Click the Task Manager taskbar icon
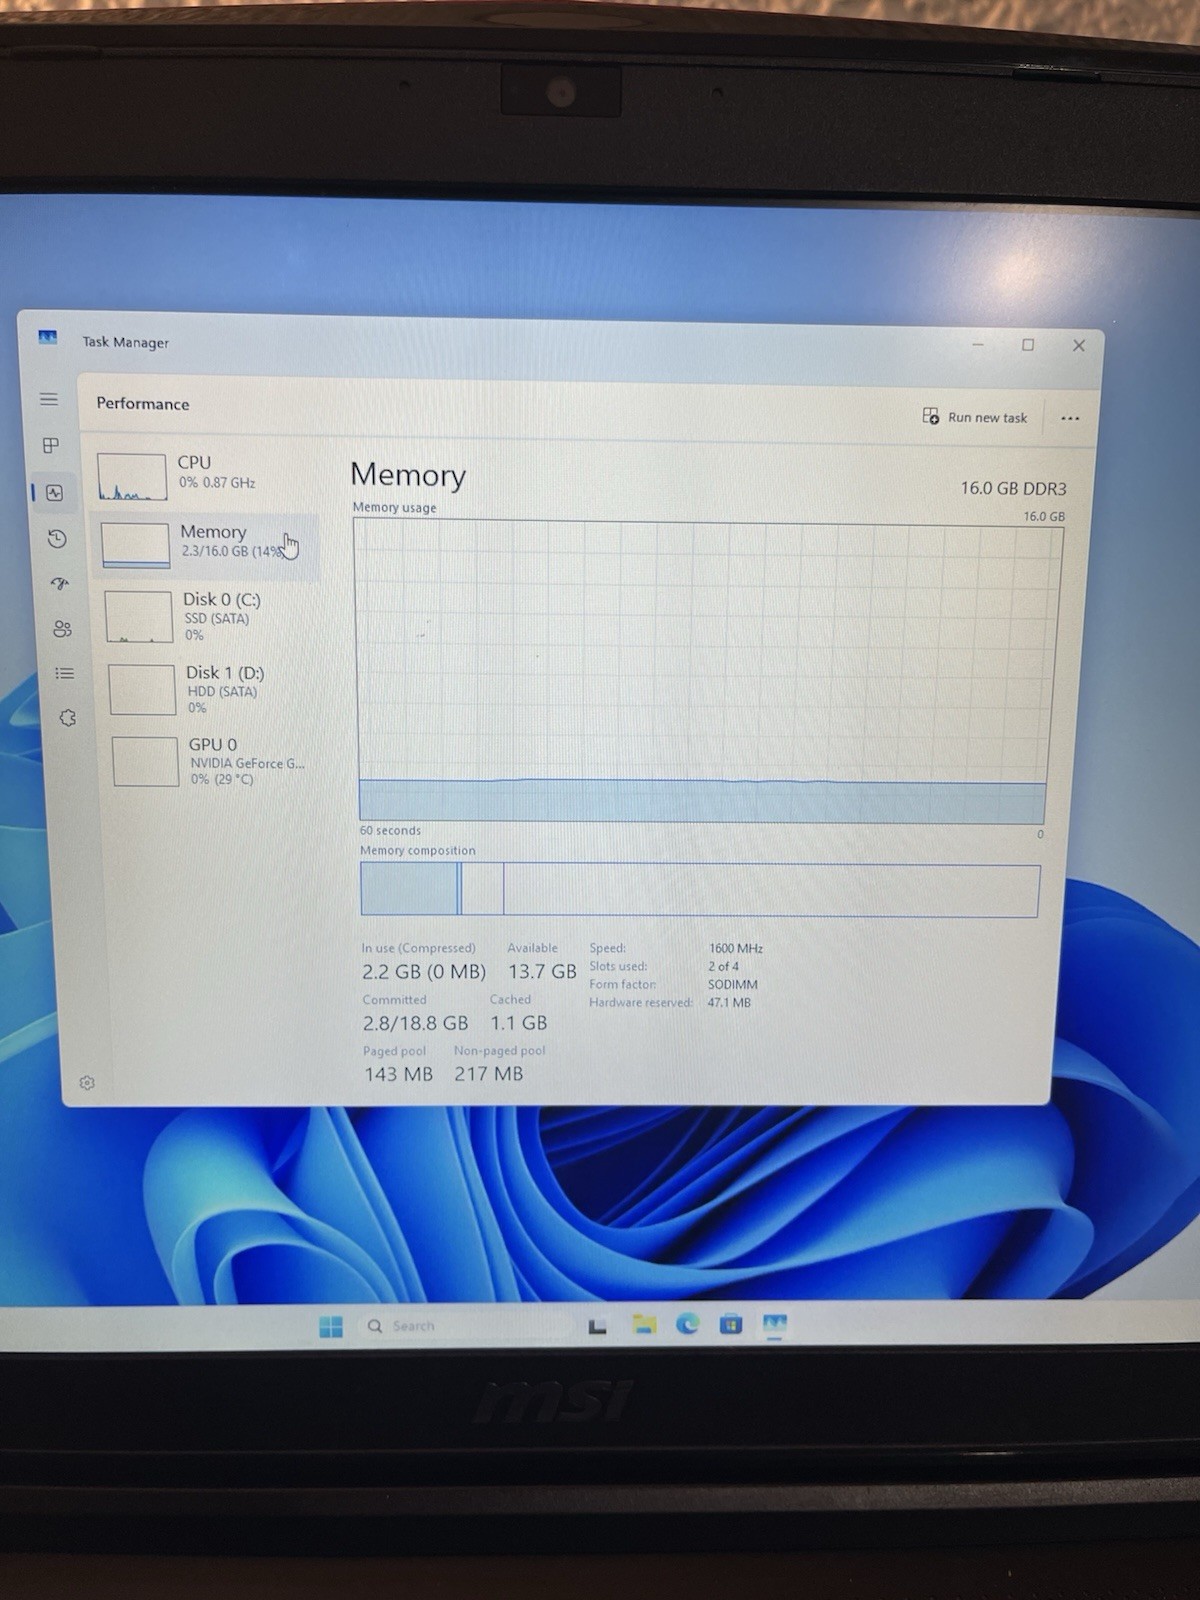 click(x=775, y=1324)
